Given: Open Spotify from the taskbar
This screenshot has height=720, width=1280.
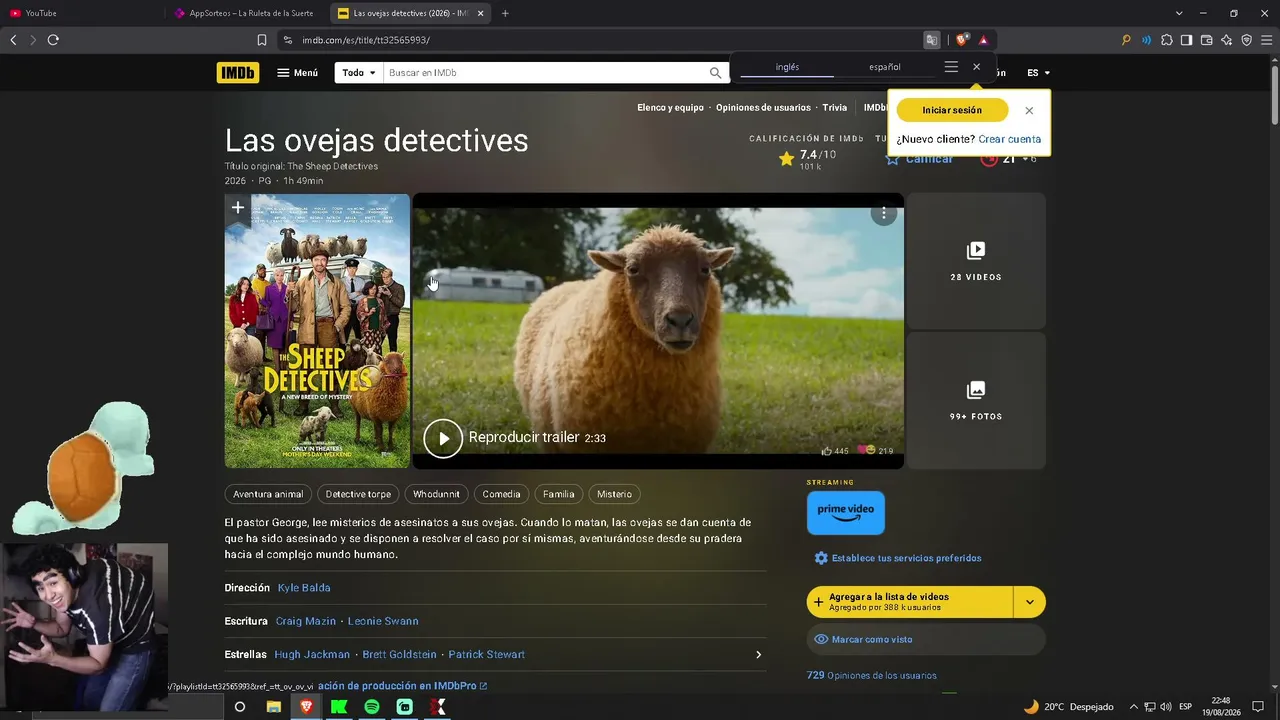Looking at the screenshot, I should pos(372,707).
